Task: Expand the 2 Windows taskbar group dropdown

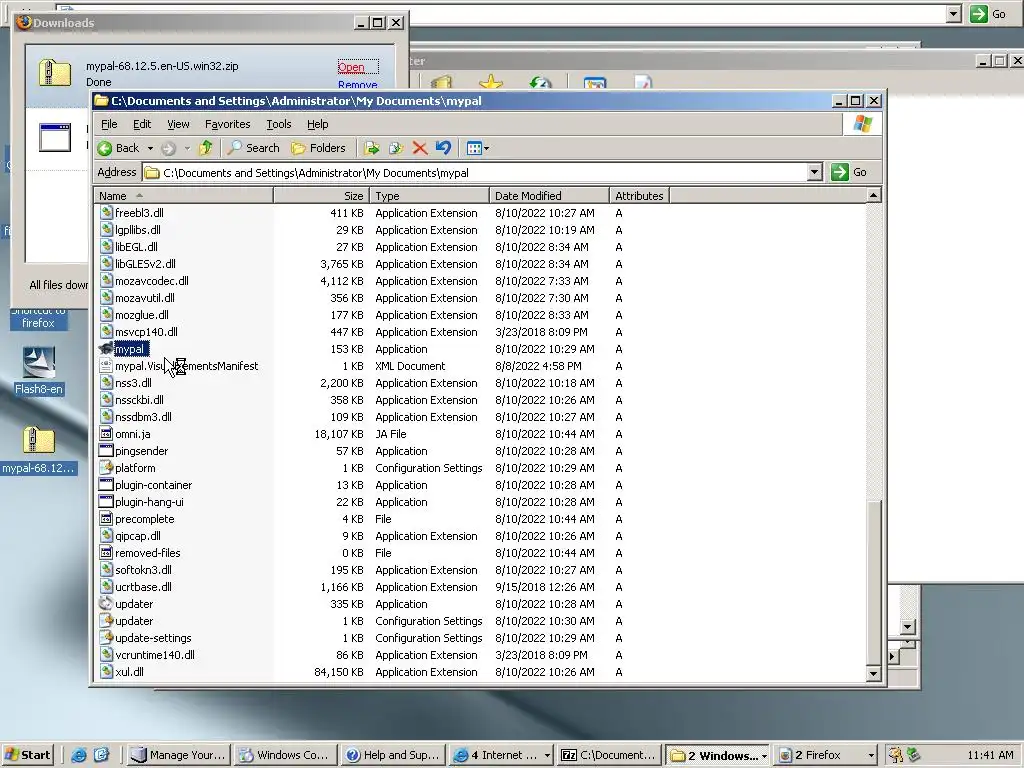Action: click(764, 756)
